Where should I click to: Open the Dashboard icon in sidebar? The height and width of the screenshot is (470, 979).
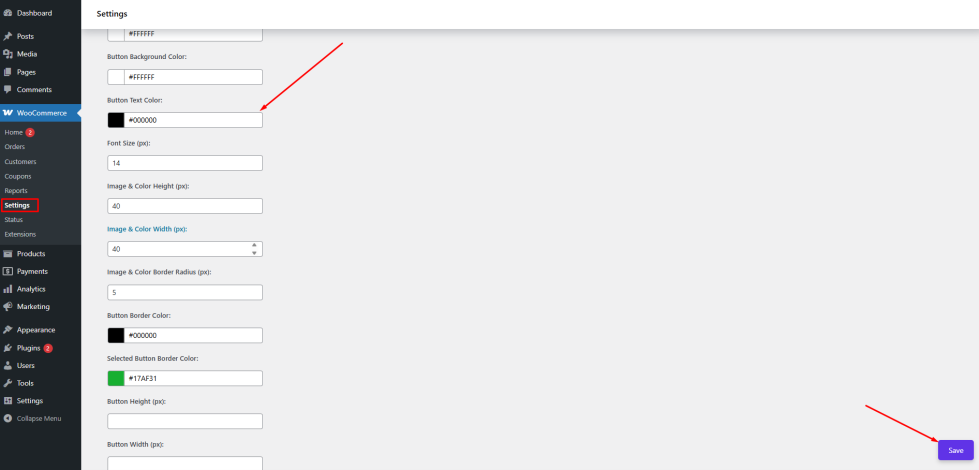(x=7, y=13)
